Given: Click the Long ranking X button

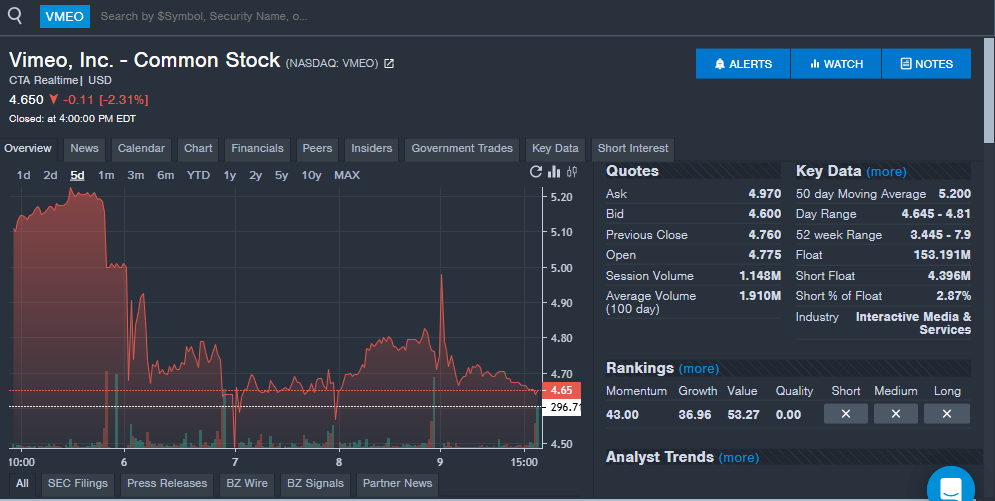Looking at the screenshot, I should 947,414.
